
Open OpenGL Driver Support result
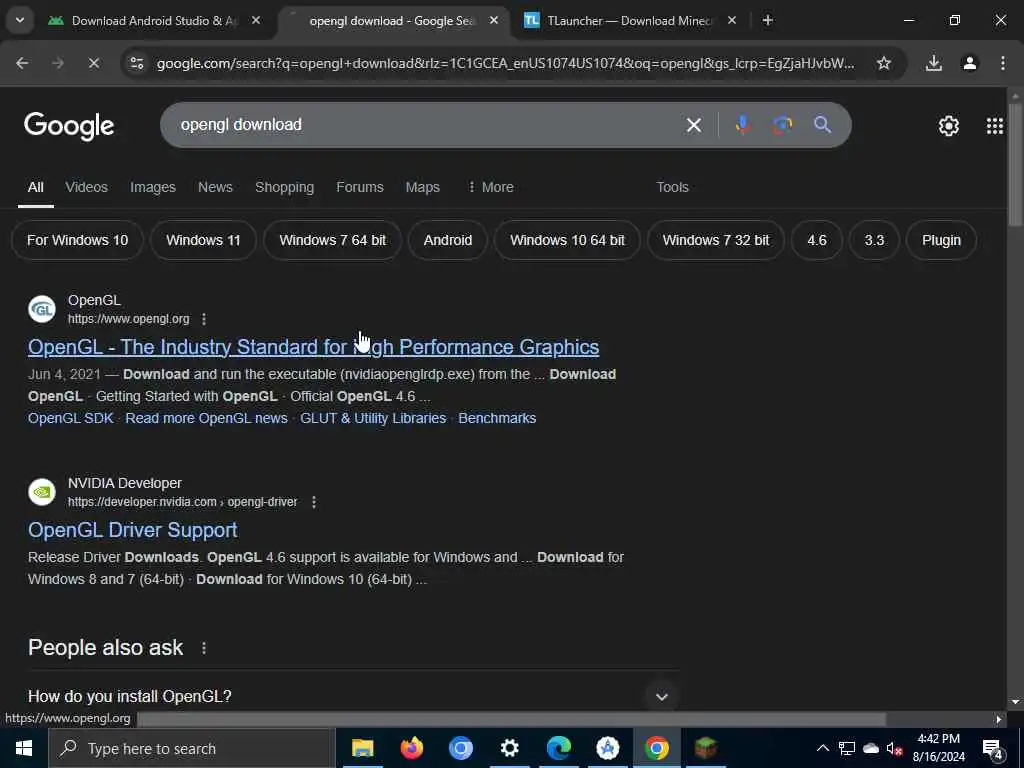tap(133, 530)
